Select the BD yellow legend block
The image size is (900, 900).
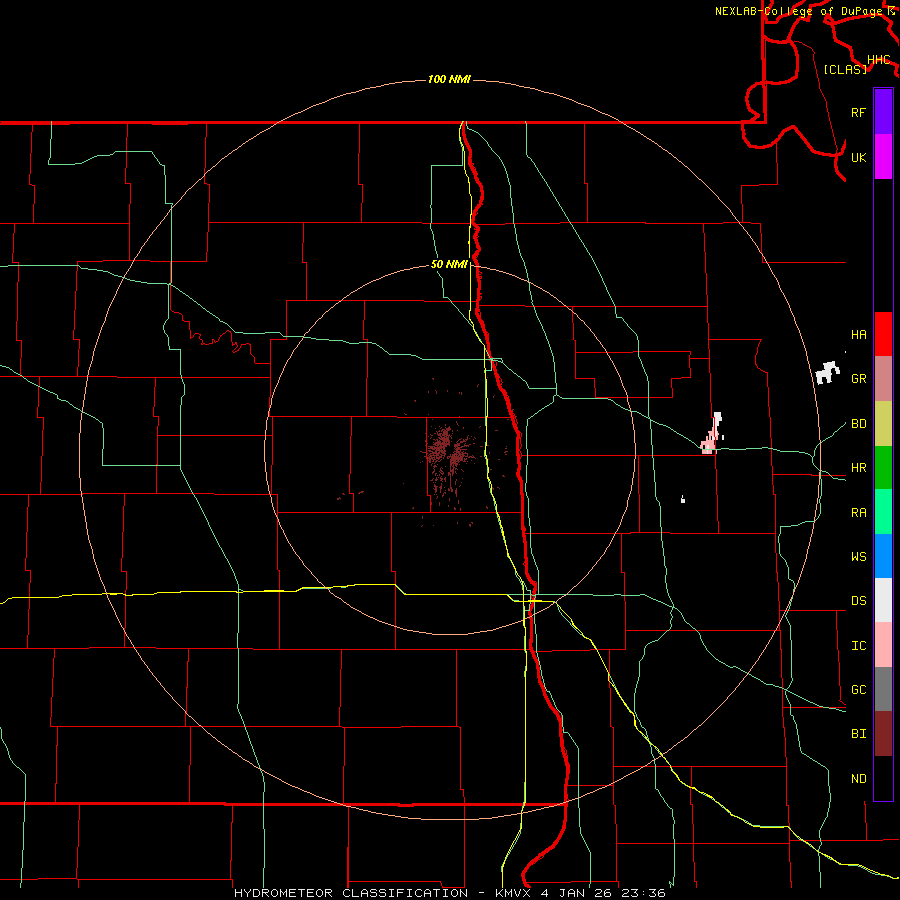(883, 424)
